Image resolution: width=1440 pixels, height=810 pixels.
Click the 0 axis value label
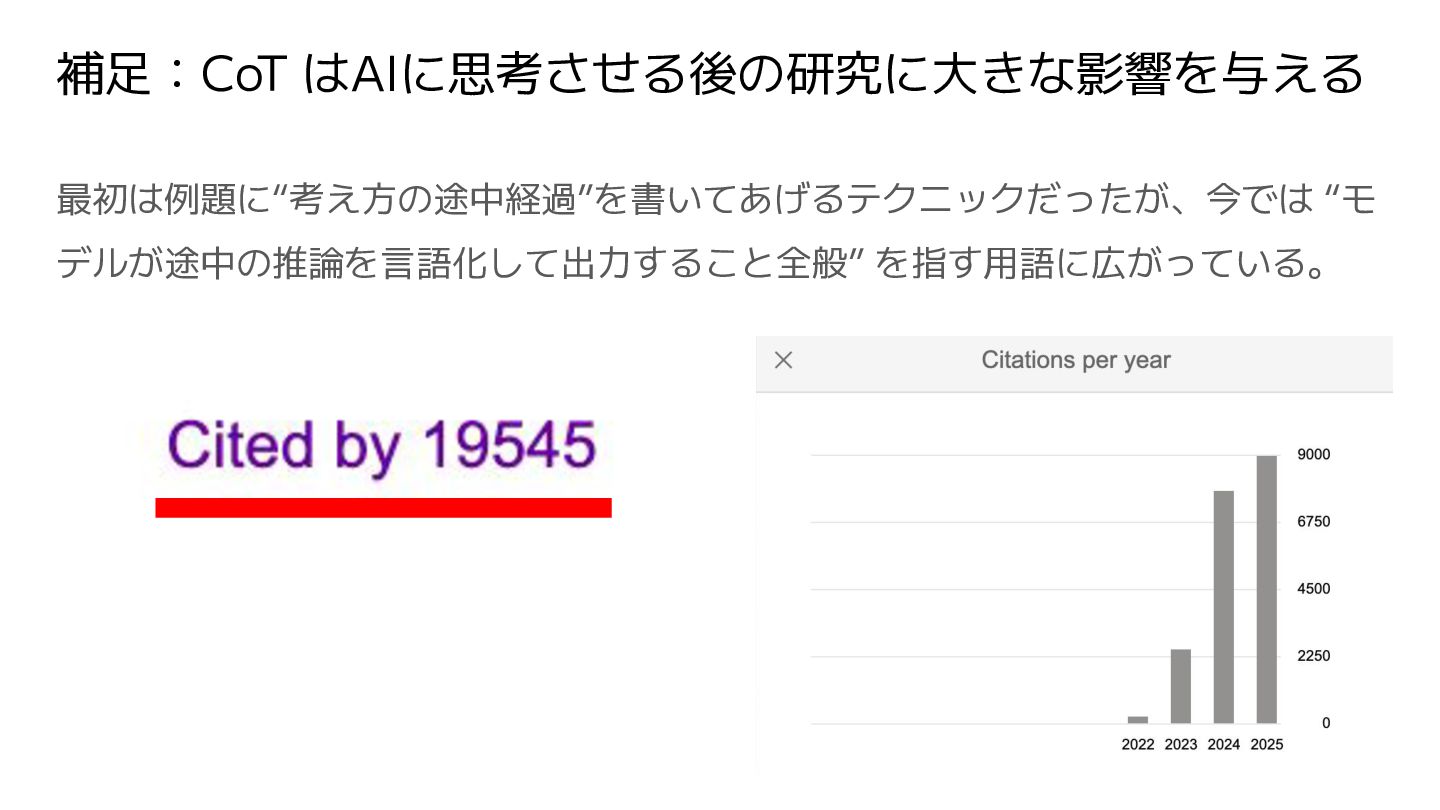[x=1326, y=723]
